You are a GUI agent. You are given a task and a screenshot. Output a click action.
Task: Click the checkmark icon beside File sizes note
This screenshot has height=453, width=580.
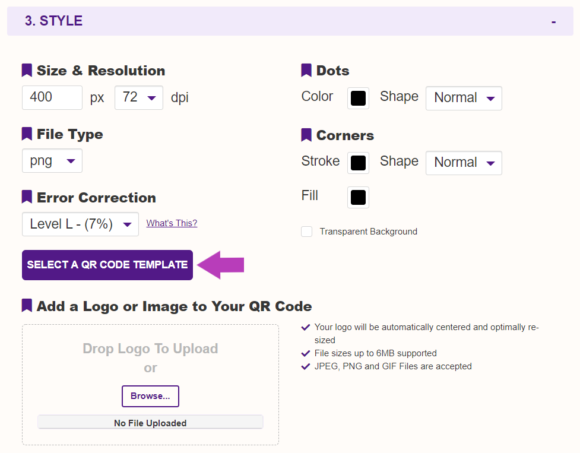point(306,353)
